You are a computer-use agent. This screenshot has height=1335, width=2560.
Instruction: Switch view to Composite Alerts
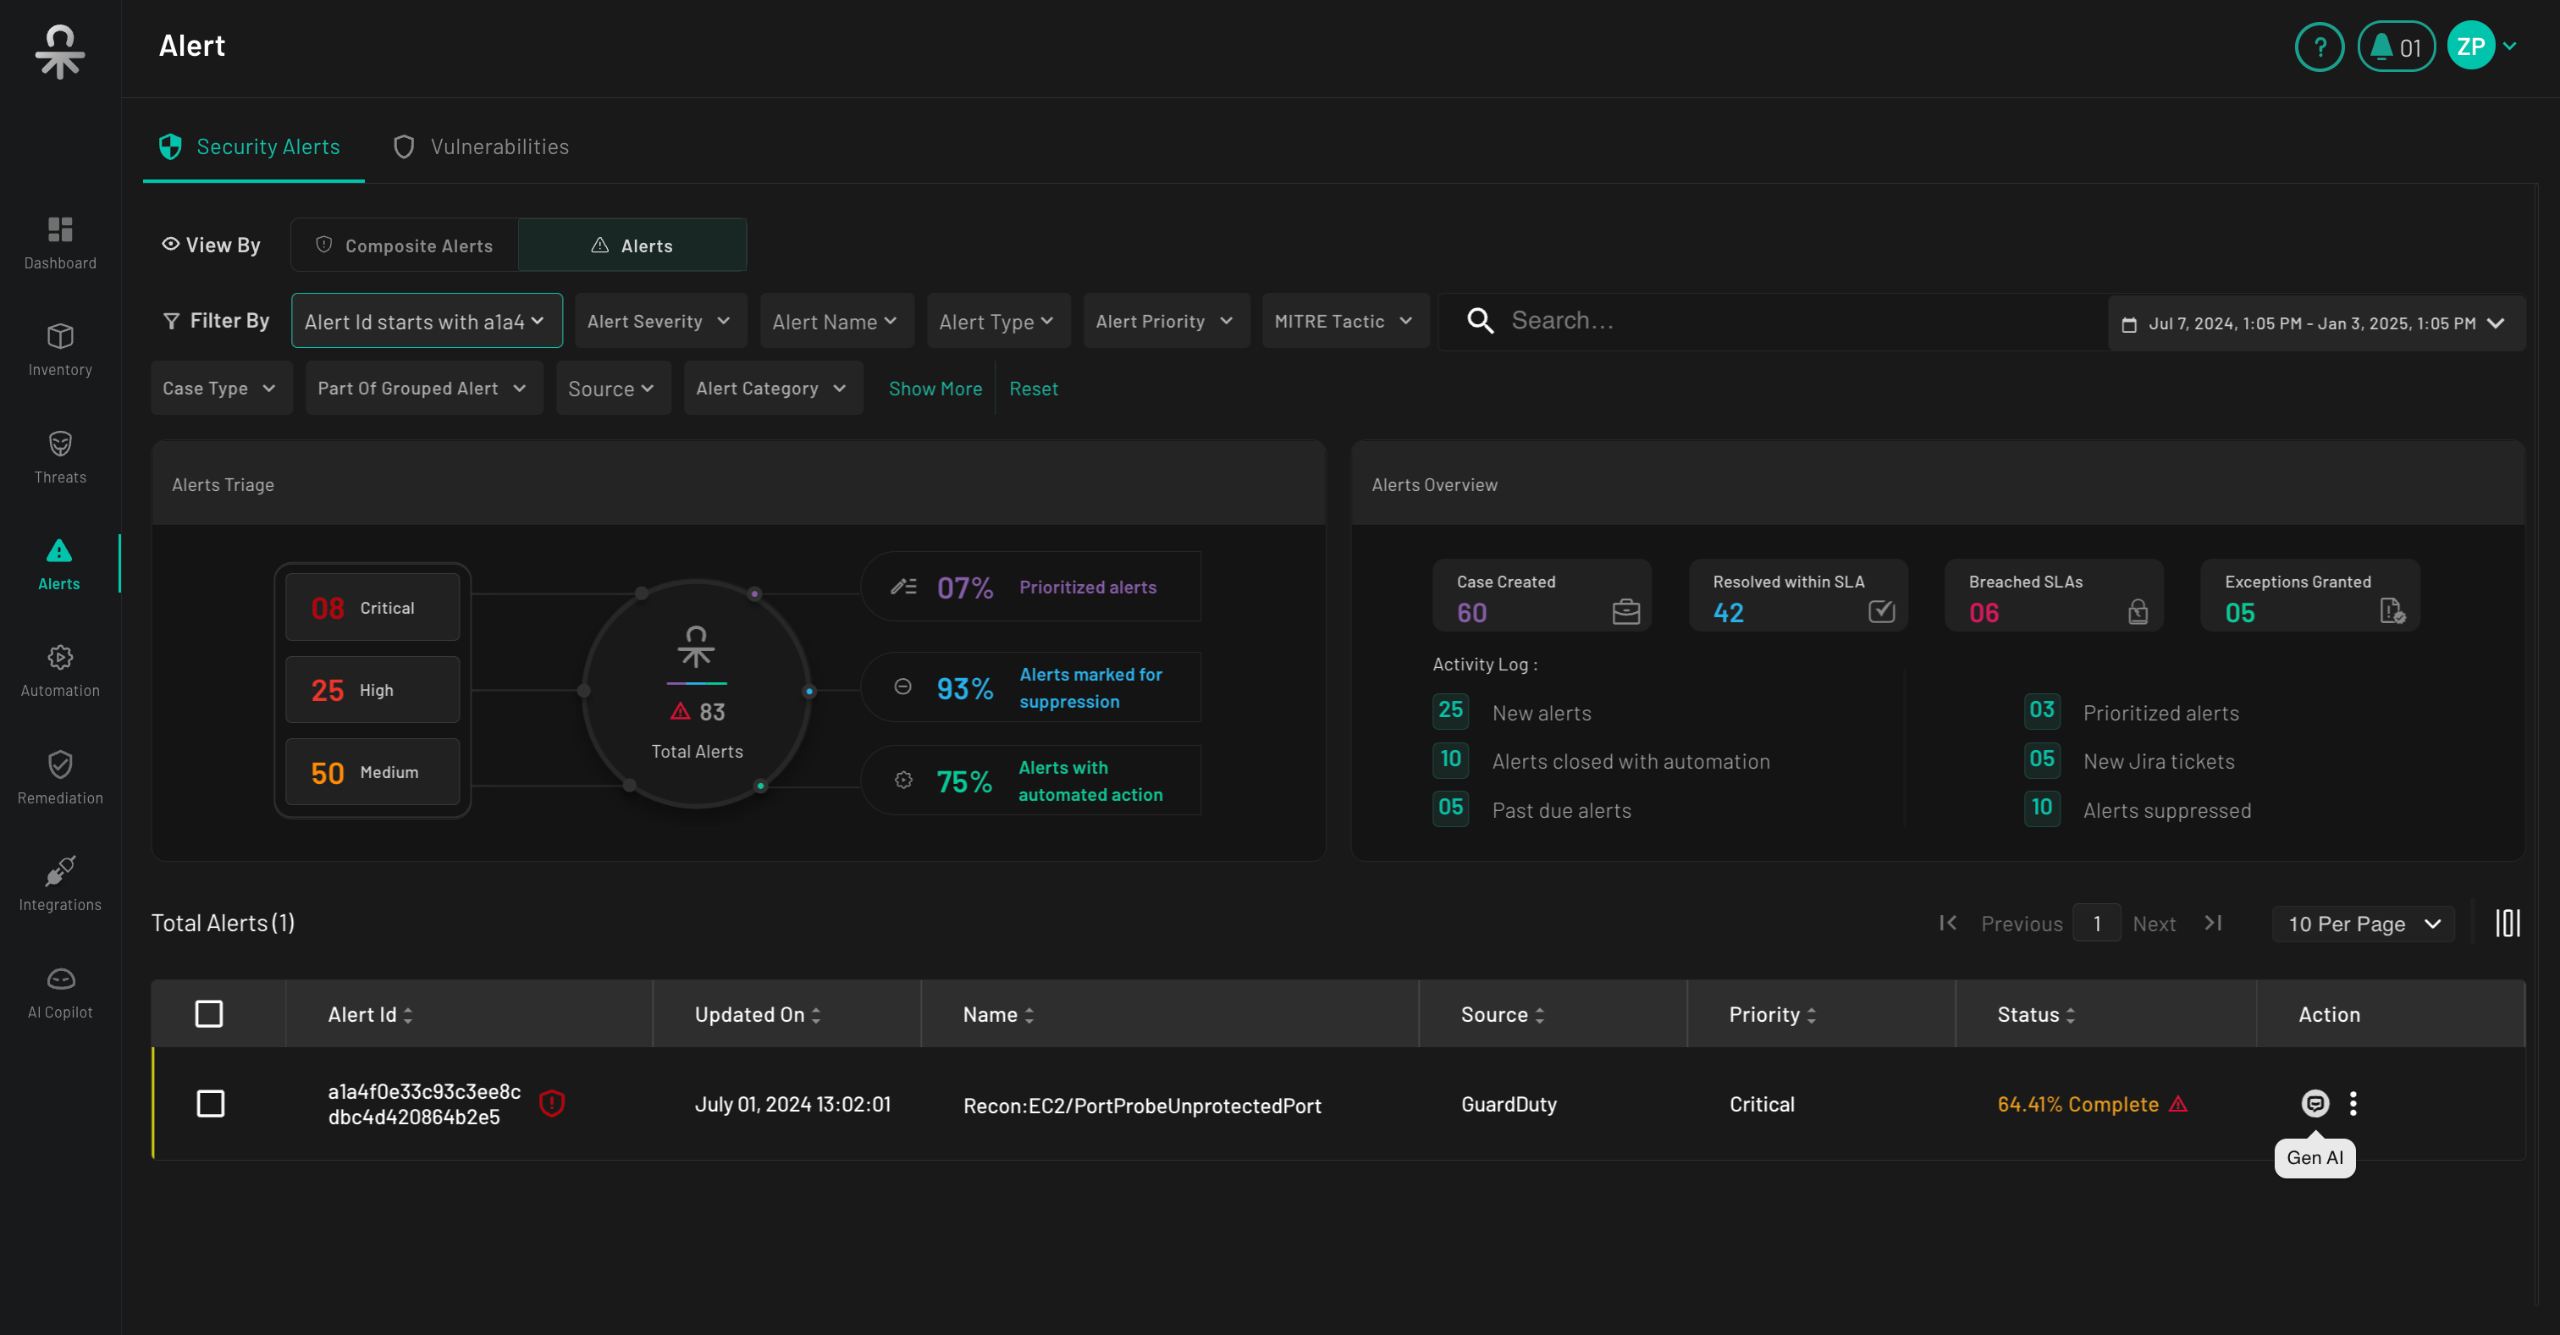click(405, 245)
